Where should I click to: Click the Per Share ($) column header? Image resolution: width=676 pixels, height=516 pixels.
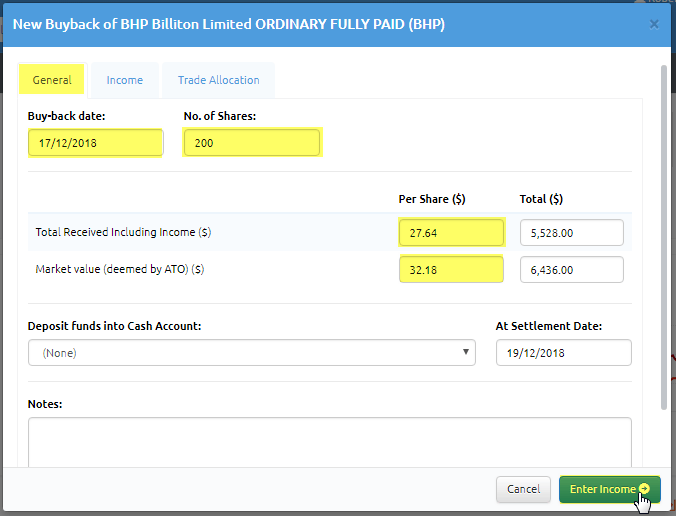click(x=432, y=199)
